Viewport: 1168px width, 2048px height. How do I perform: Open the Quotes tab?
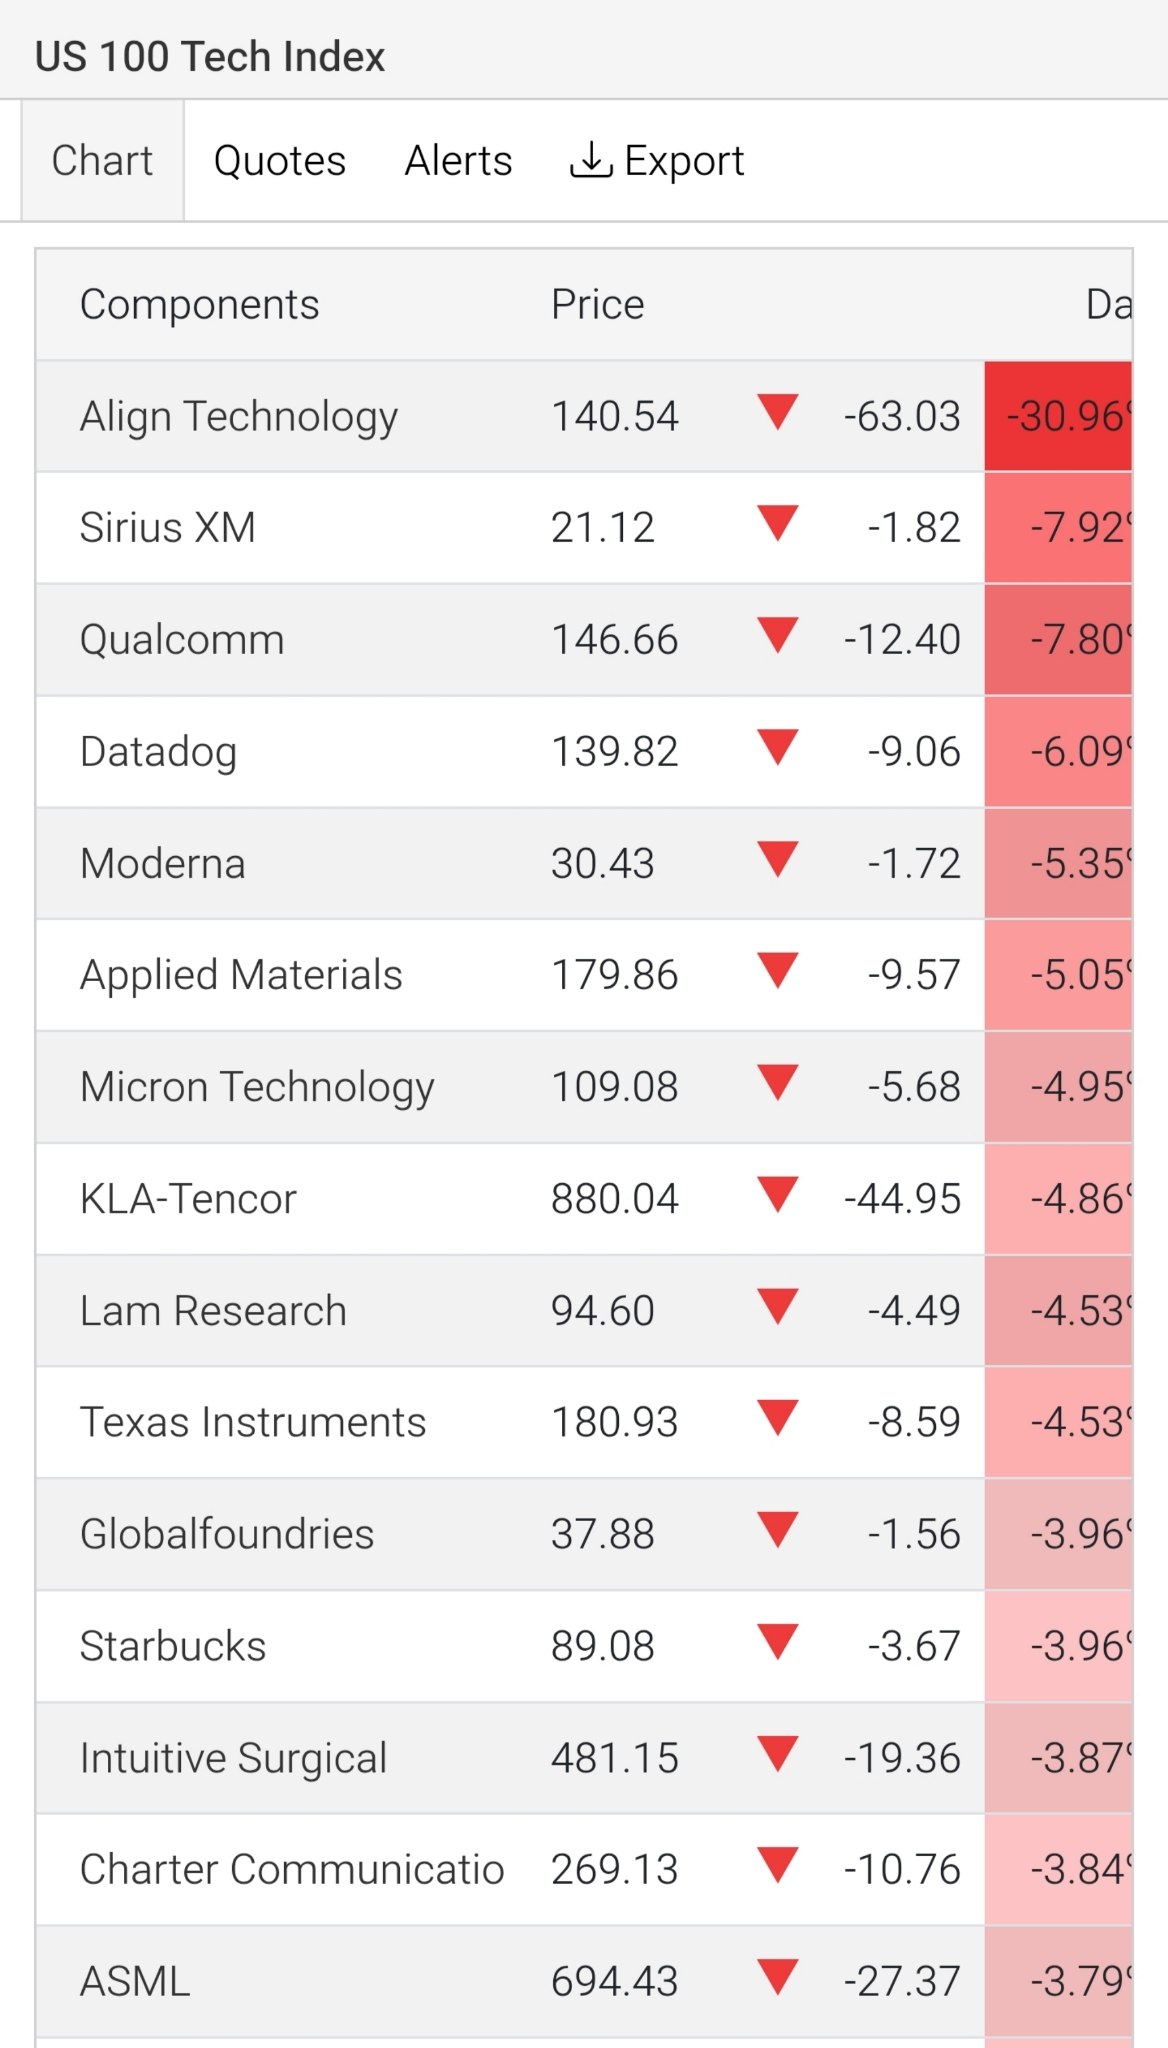tap(280, 160)
